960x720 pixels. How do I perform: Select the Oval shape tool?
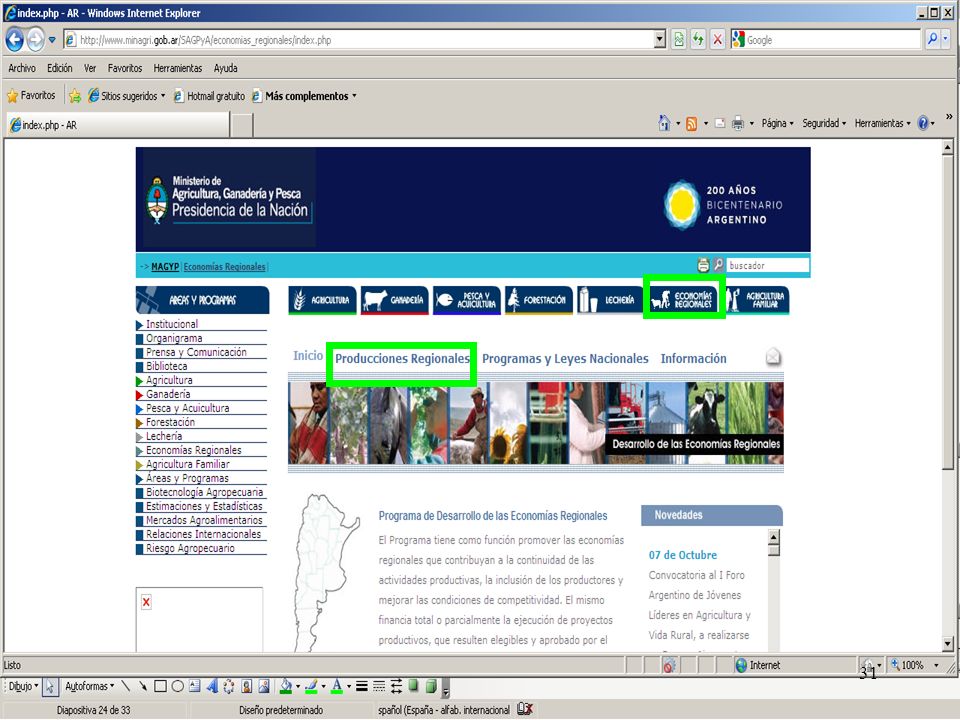(178, 686)
